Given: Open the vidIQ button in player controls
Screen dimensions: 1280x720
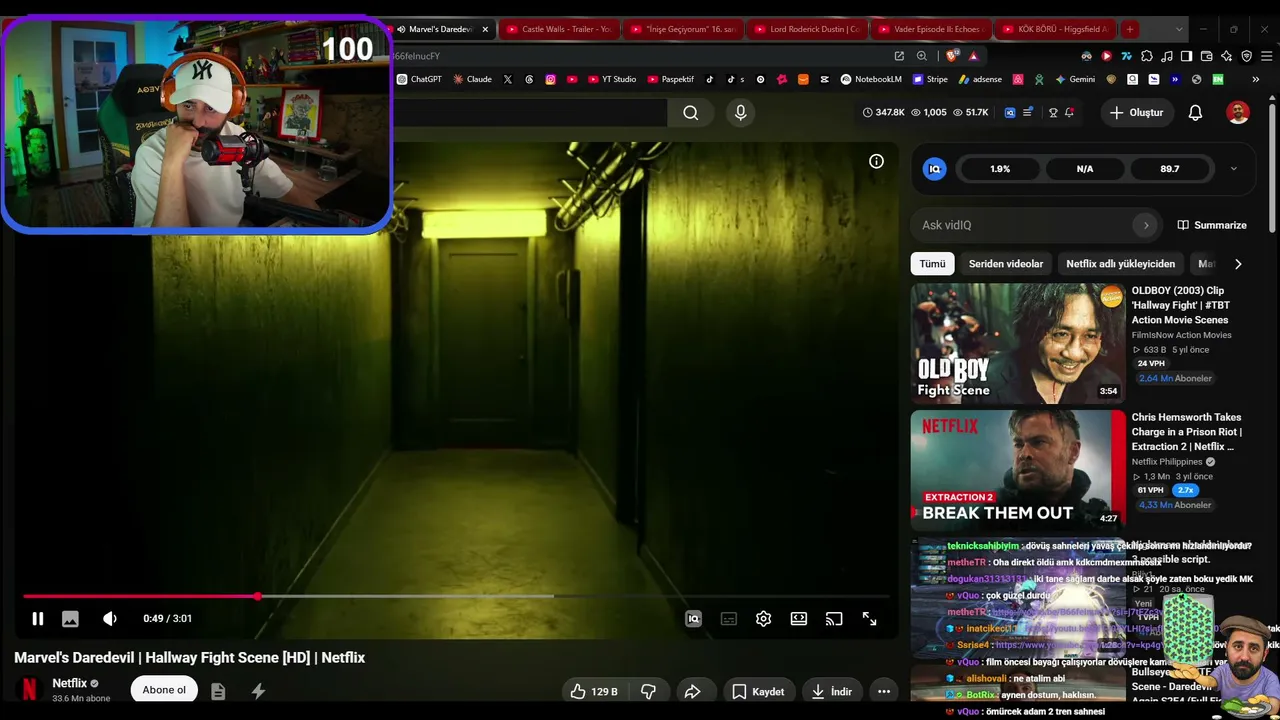Looking at the screenshot, I should pyautogui.click(x=693, y=619).
